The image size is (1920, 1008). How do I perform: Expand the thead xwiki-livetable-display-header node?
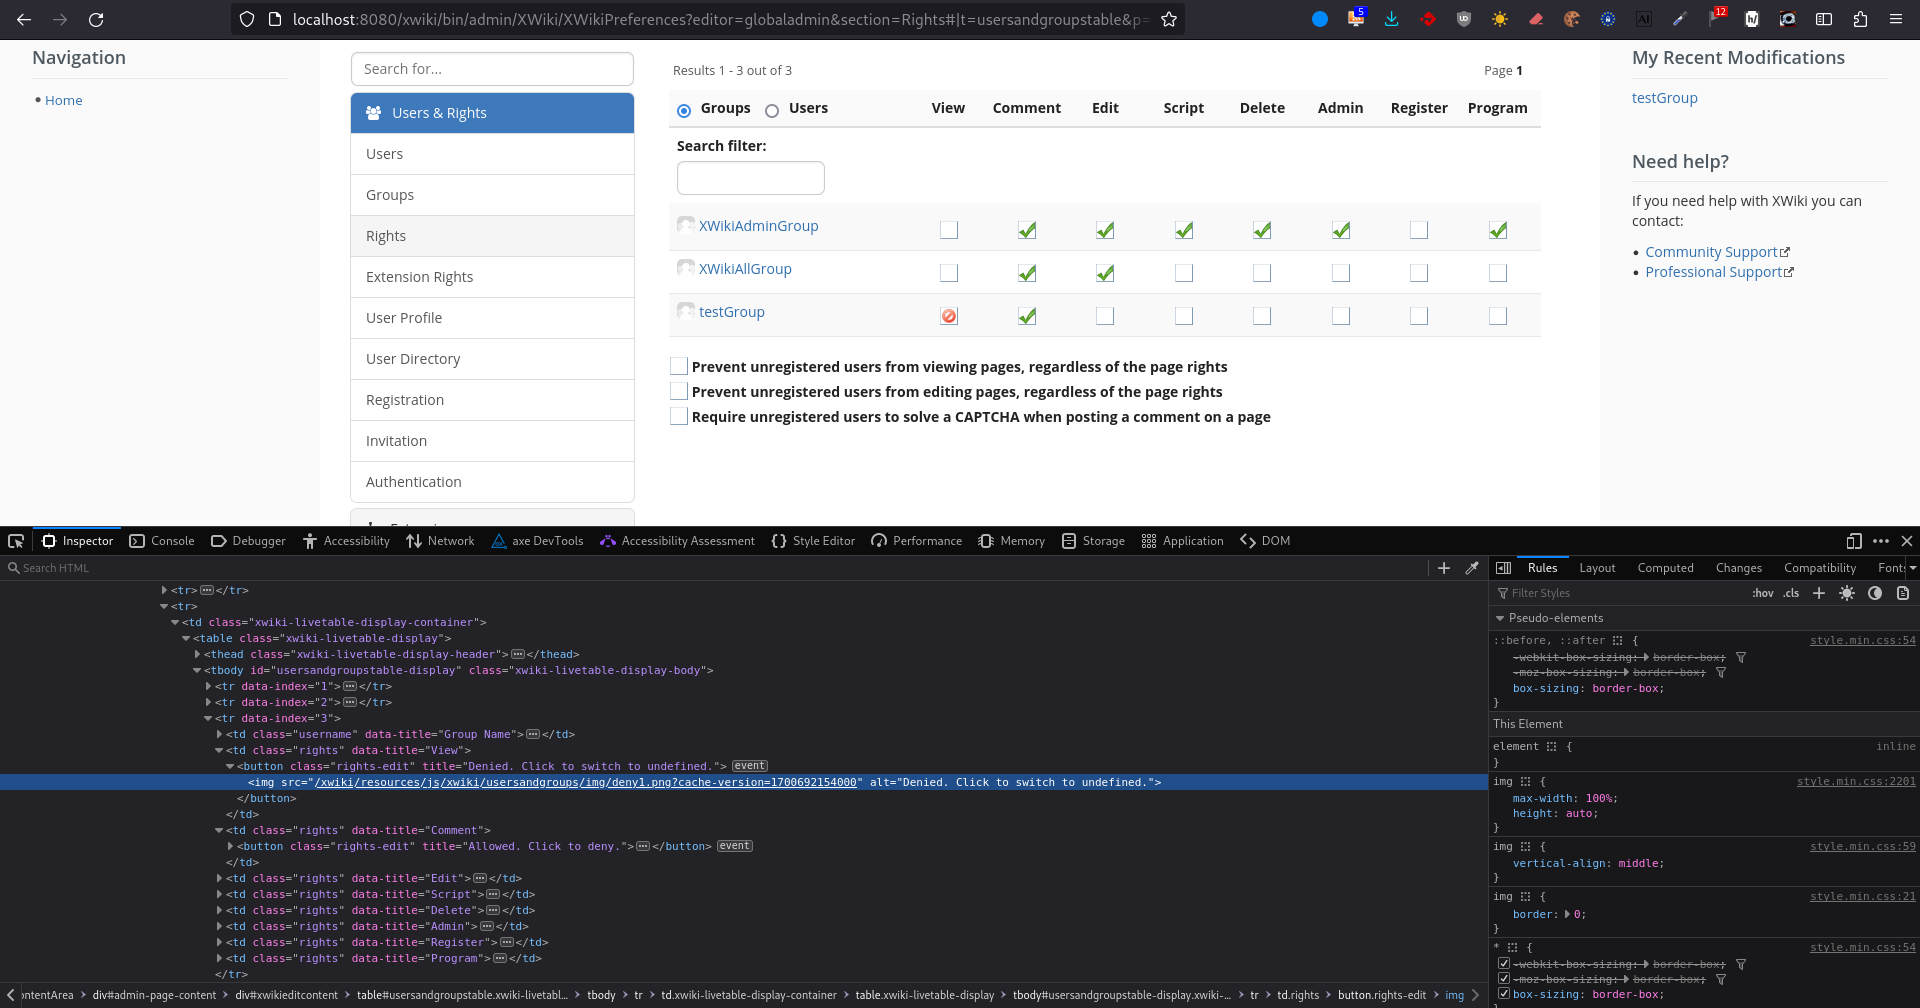[x=197, y=654]
